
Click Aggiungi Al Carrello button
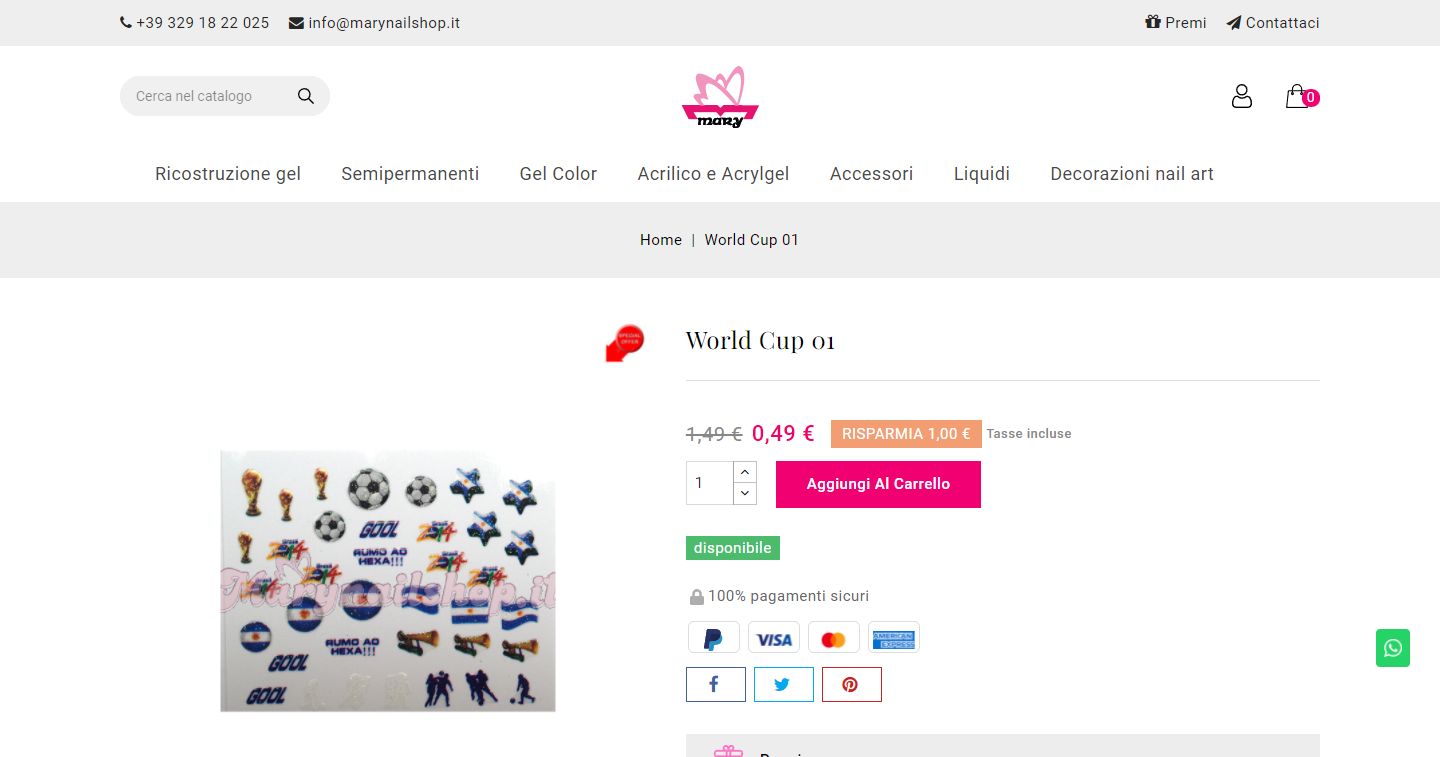(878, 484)
